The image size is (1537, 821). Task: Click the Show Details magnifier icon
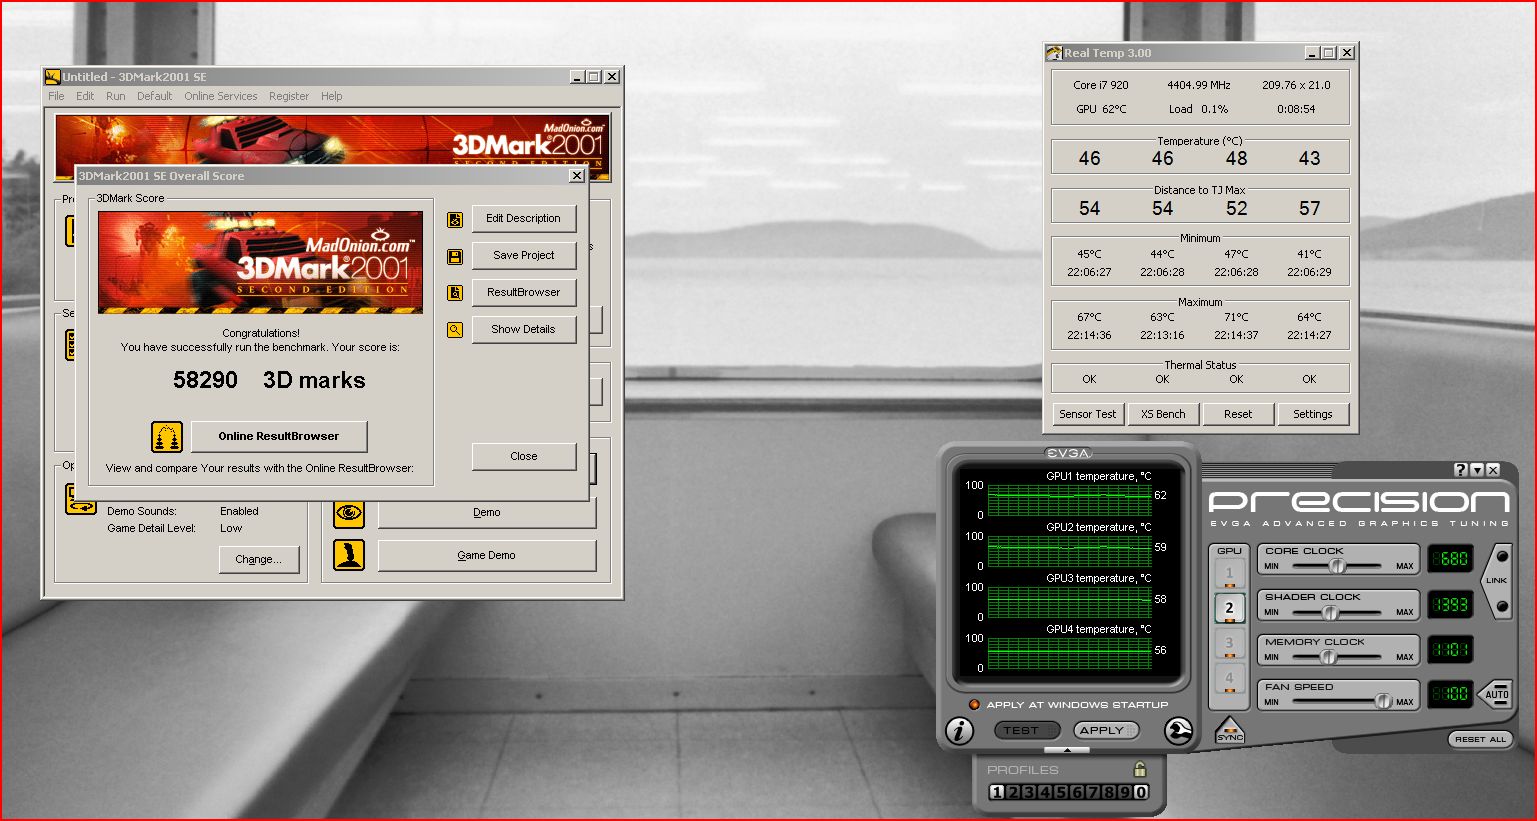[455, 330]
